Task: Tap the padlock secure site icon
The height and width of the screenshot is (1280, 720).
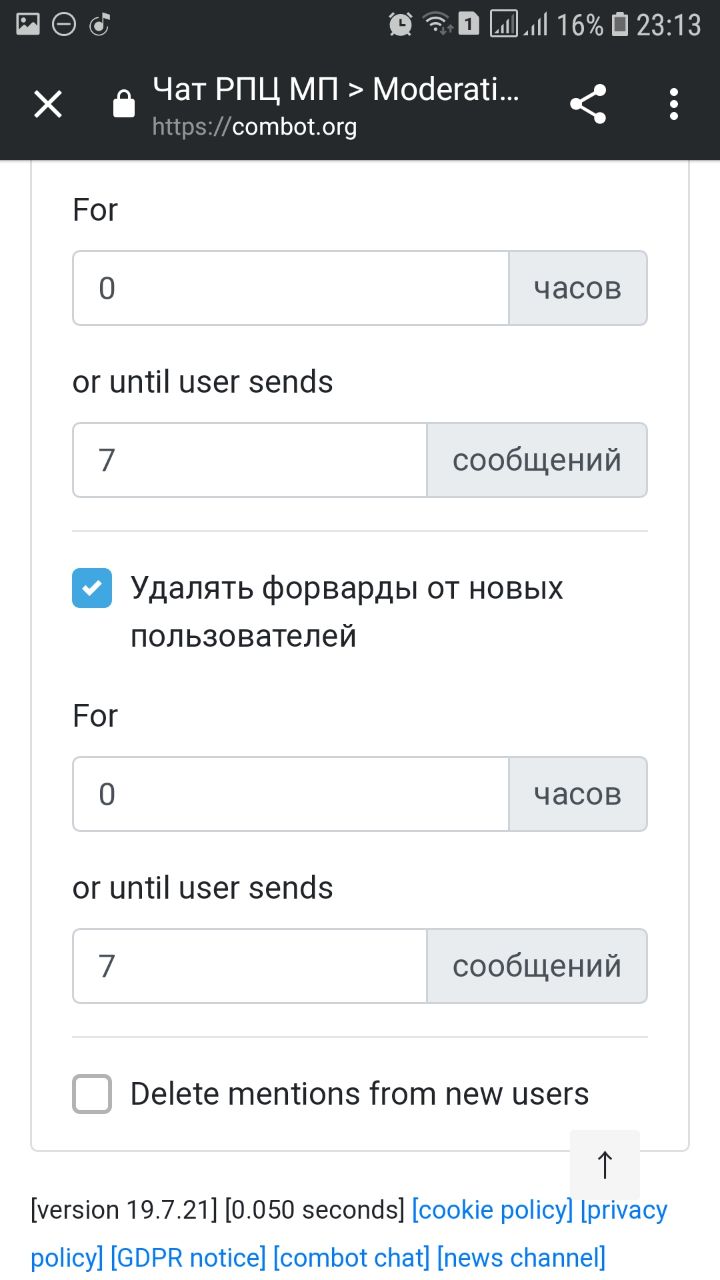Action: pos(124,104)
